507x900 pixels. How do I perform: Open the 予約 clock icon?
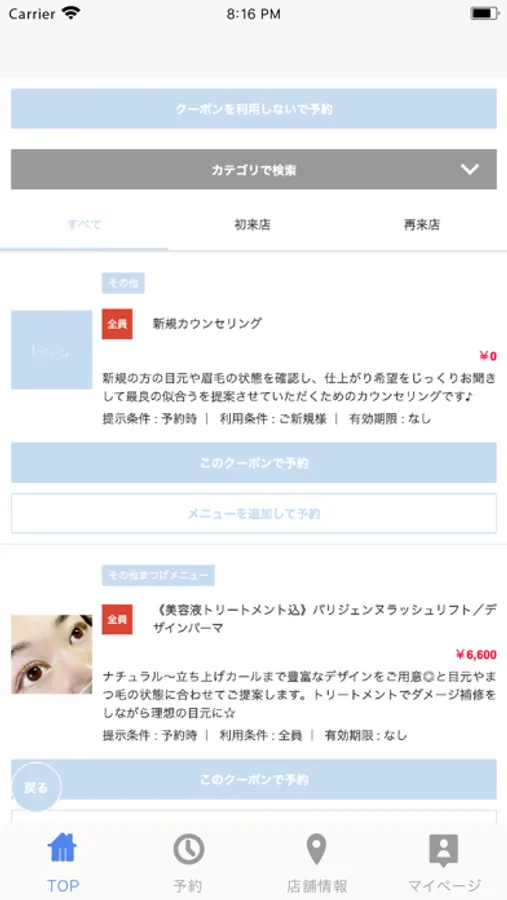pos(189,849)
